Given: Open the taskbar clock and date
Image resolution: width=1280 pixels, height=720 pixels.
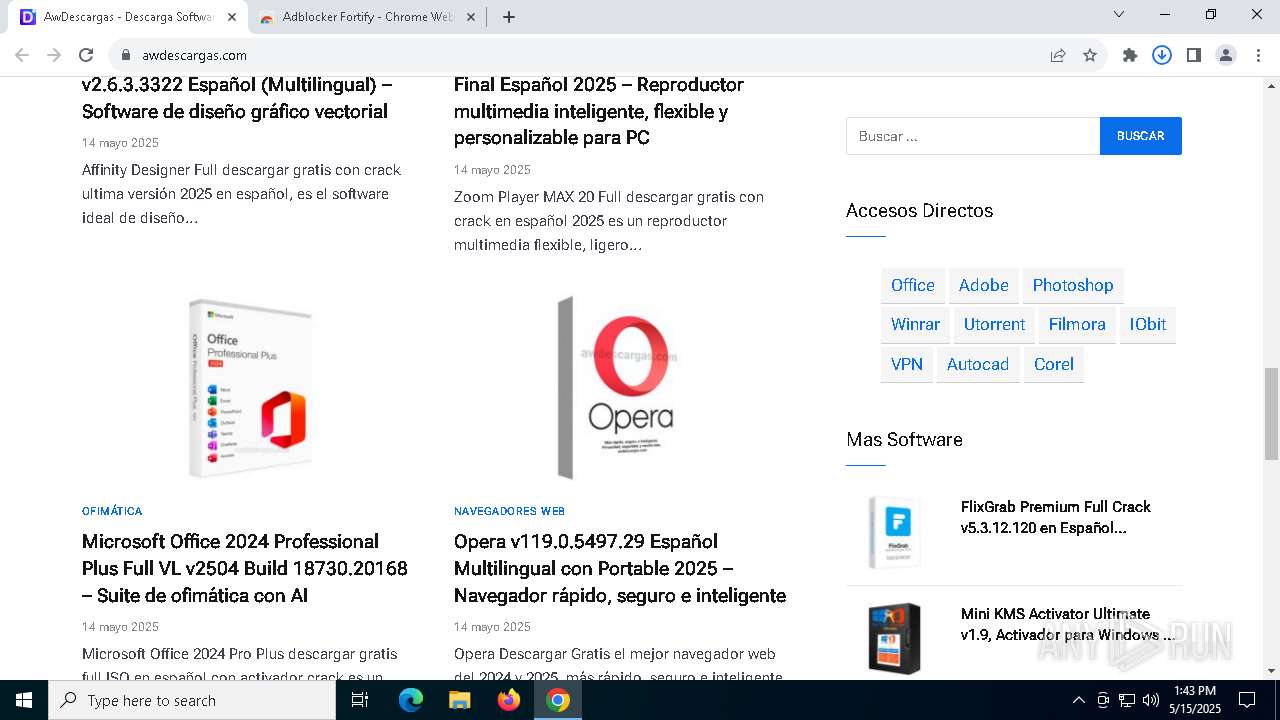Looking at the screenshot, I should pyautogui.click(x=1195, y=700).
